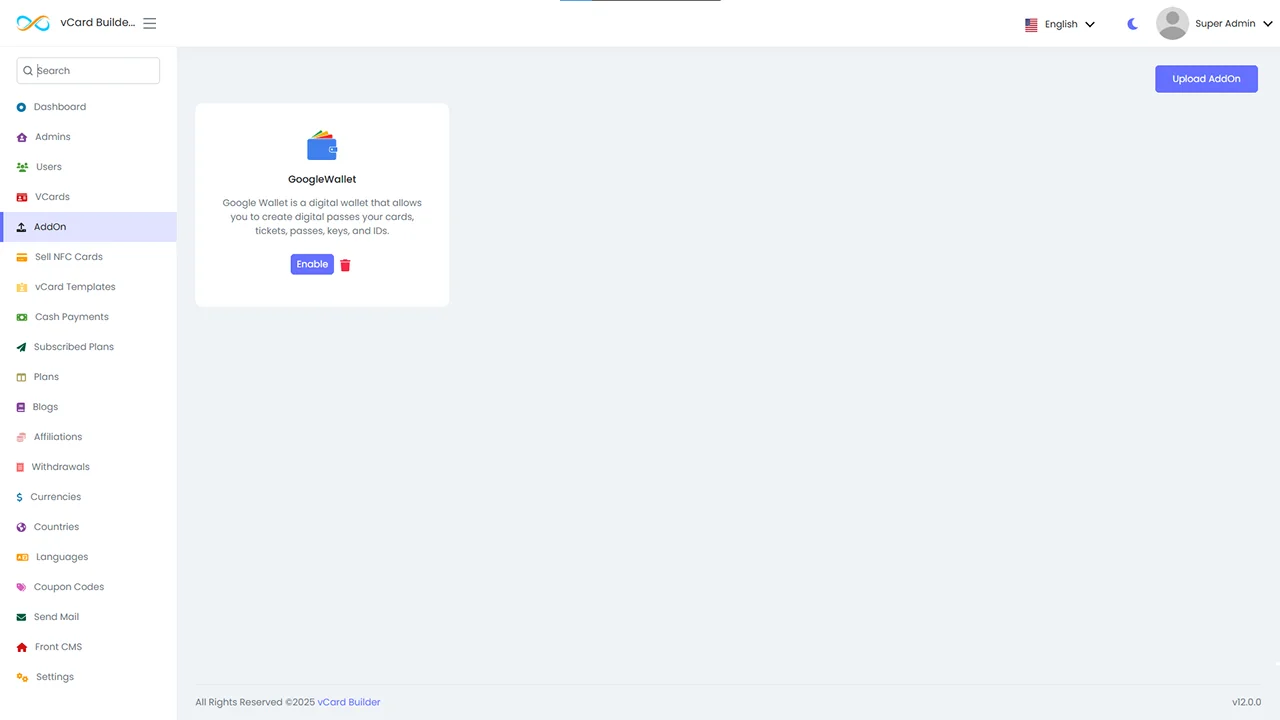The width and height of the screenshot is (1280, 720).
Task: Open the English language dropdown
Action: [x=1060, y=24]
